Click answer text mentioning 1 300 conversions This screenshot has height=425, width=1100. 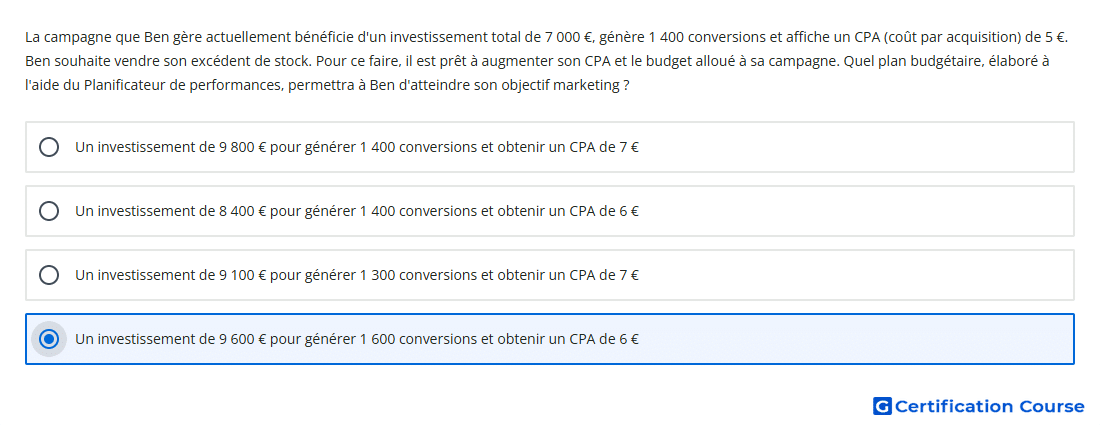tap(357, 275)
